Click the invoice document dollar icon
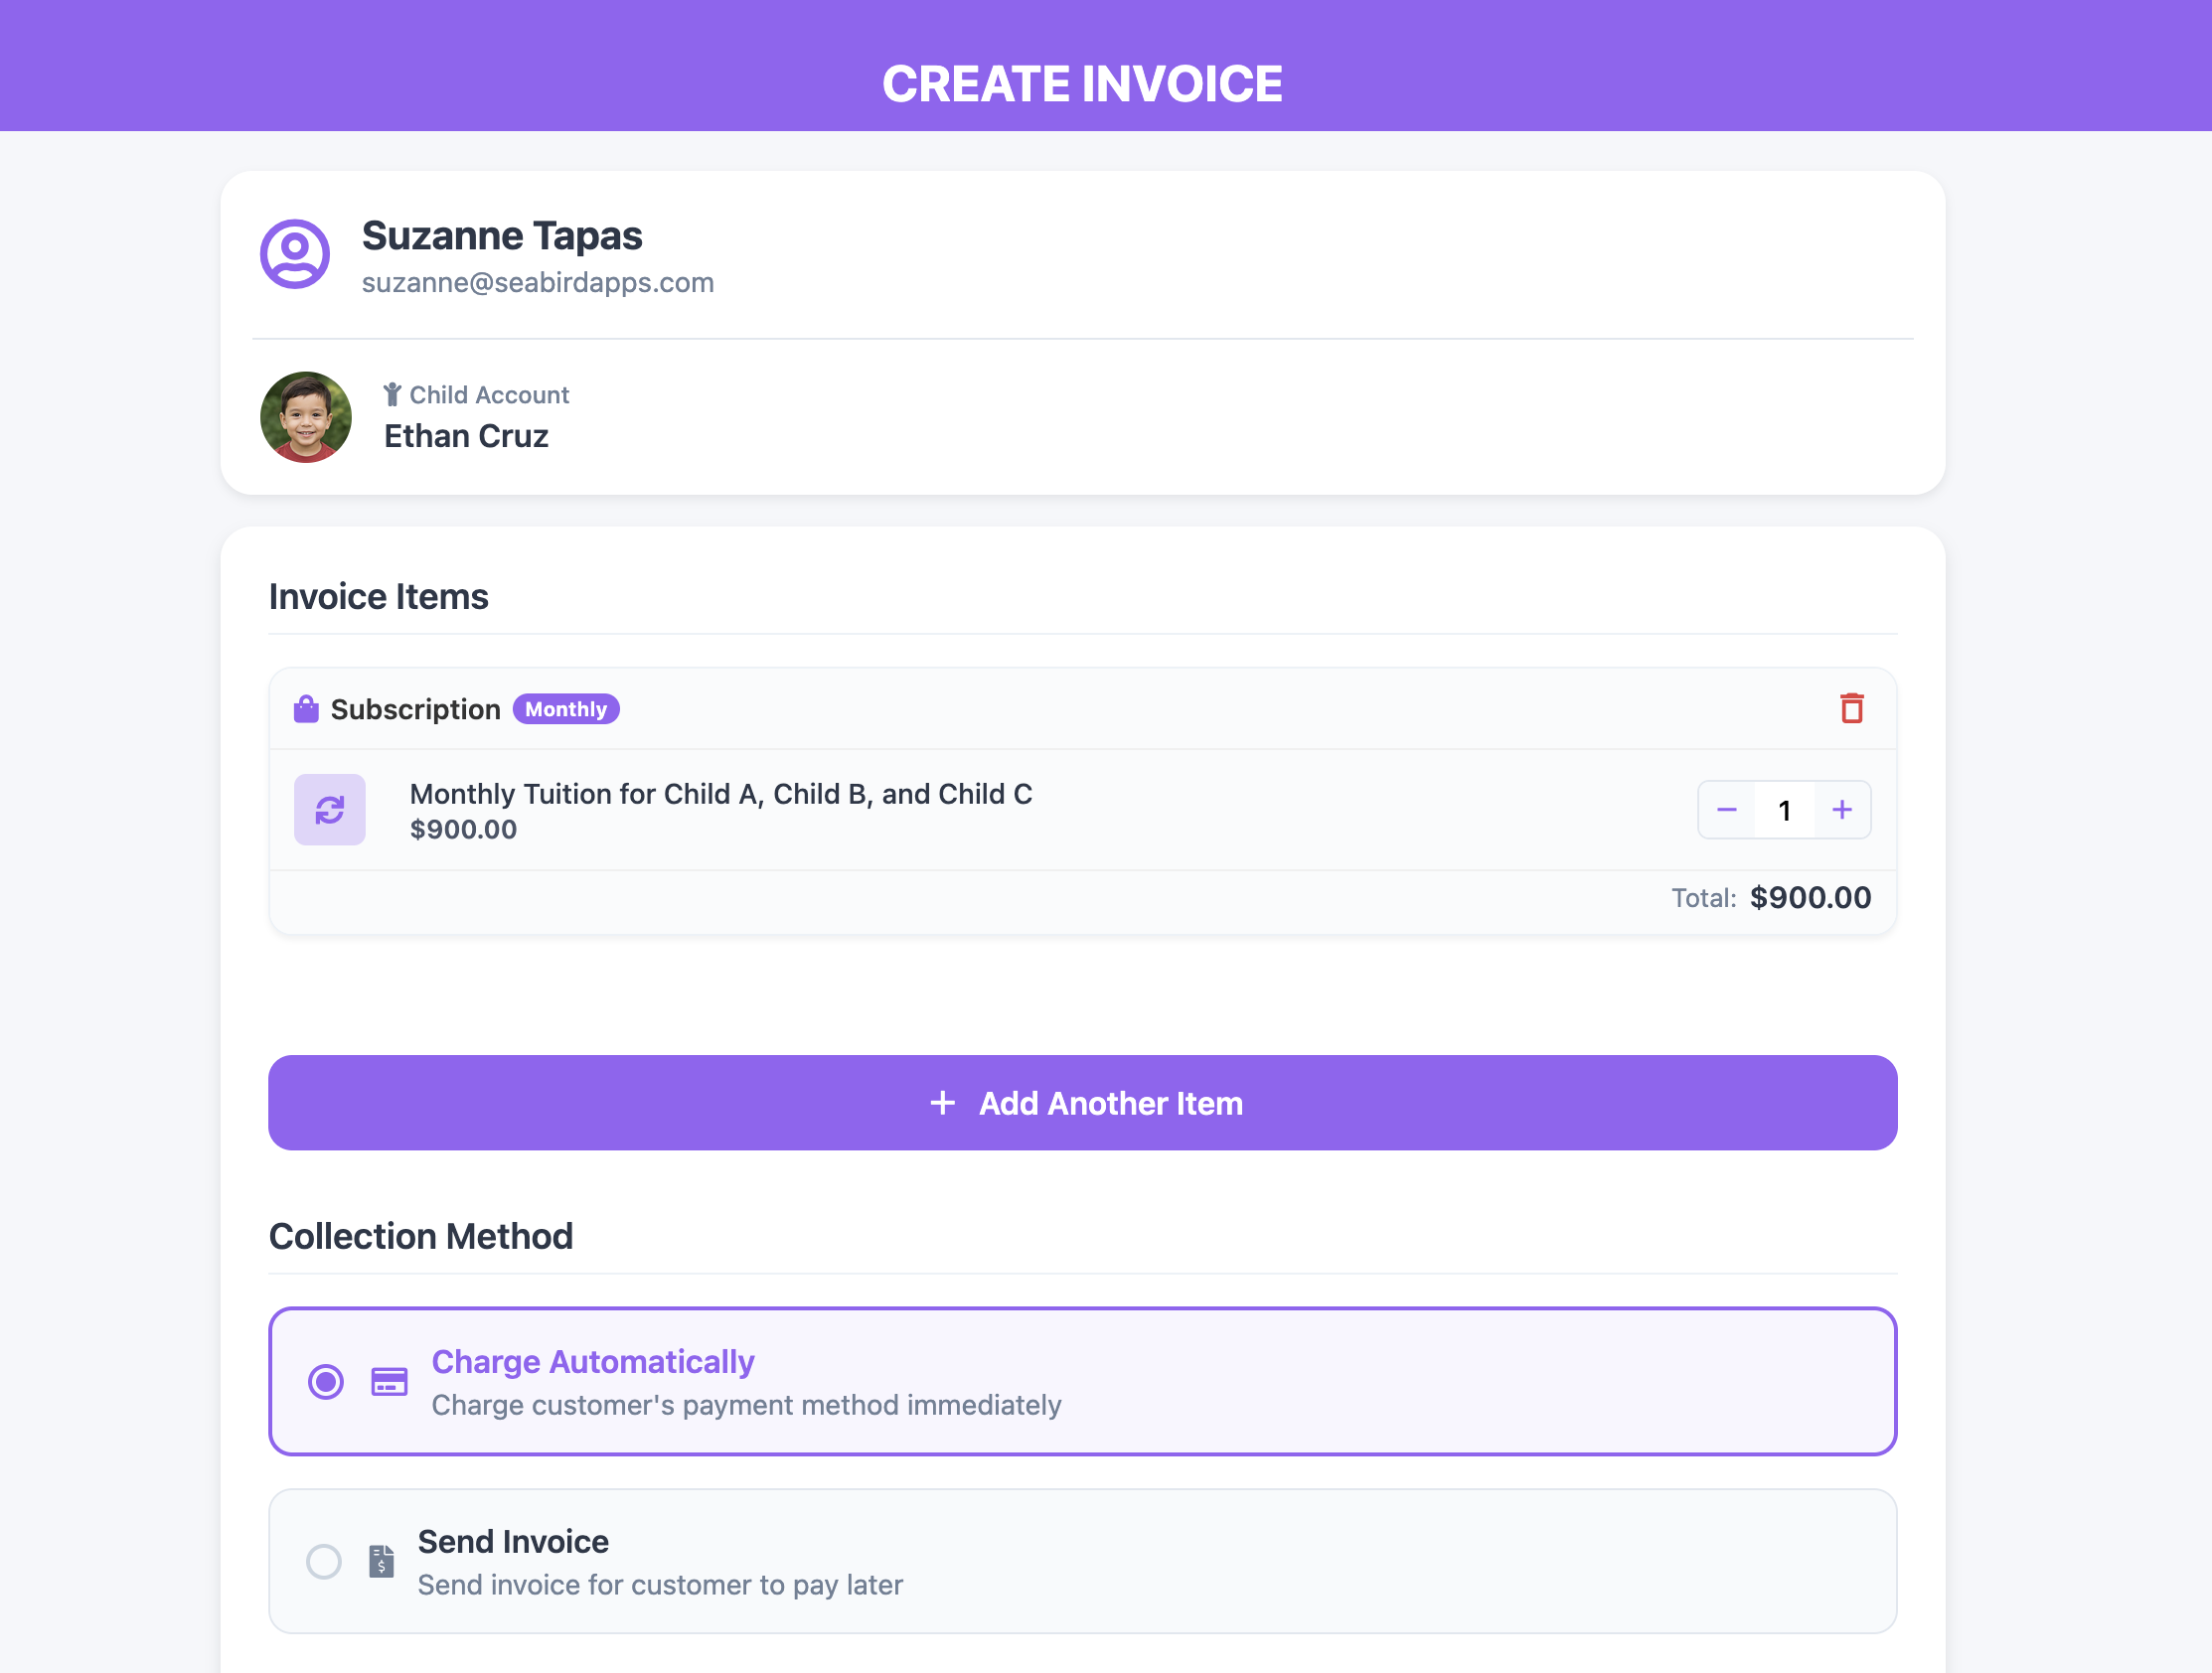The image size is (2212, 1673). pyautogui.click(x=381, y=1560)
